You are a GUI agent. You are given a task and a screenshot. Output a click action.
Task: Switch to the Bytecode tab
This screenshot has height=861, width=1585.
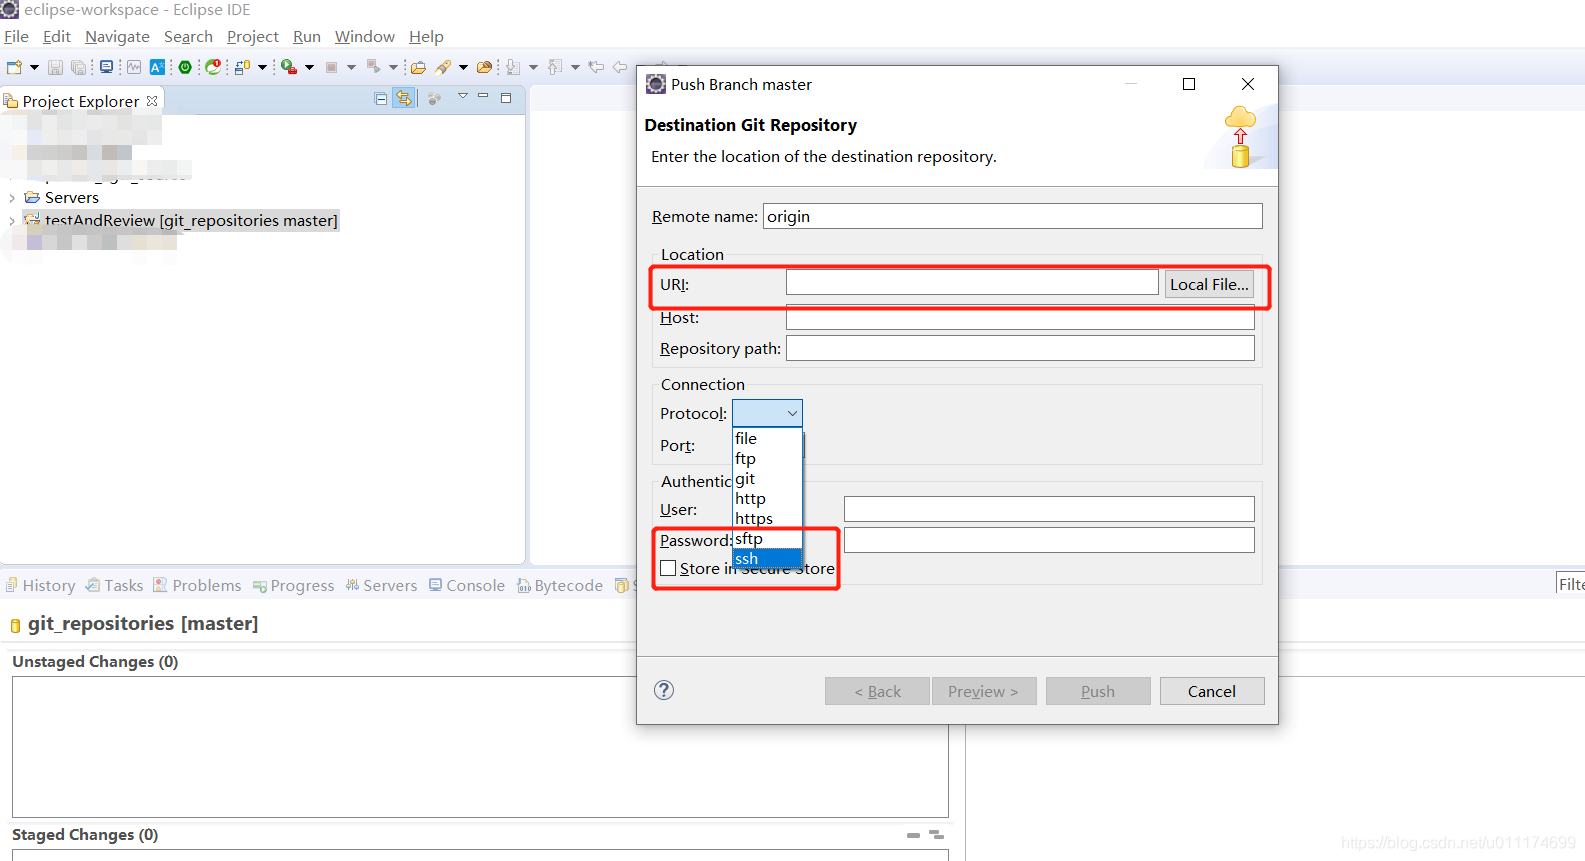pyautogui.click(x=560, y=585)
